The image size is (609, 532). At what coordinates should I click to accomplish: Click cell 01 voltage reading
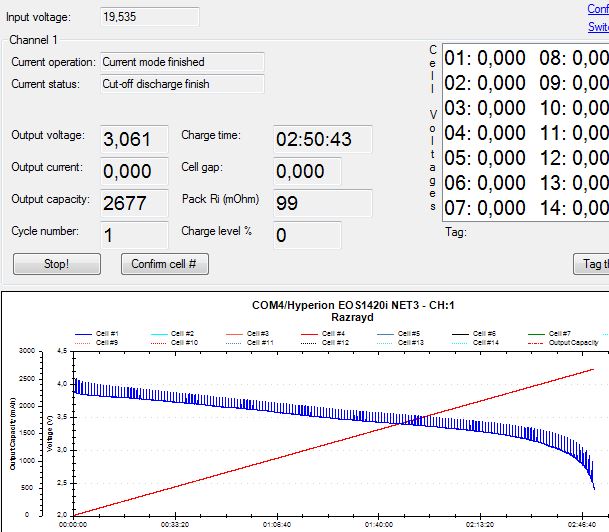485,57
